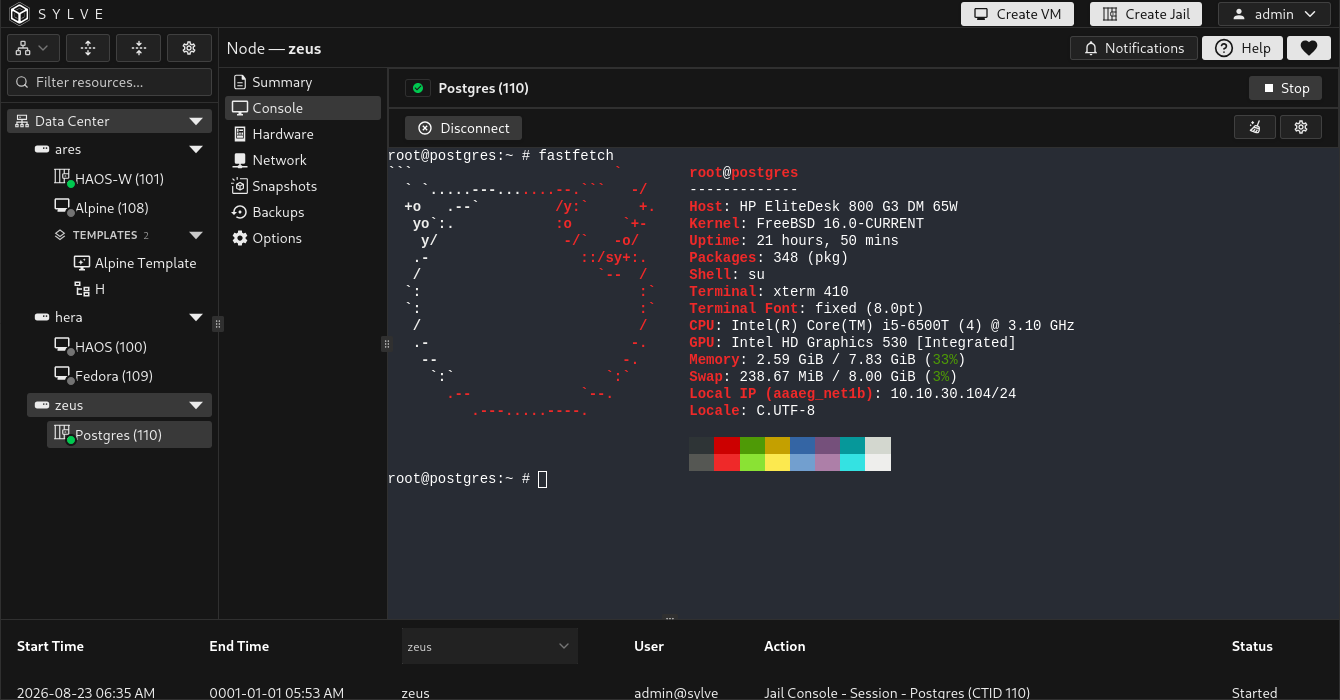The image size is (1340, 700).
Task: Collapse the ares node
Action: tap(196, 149)
